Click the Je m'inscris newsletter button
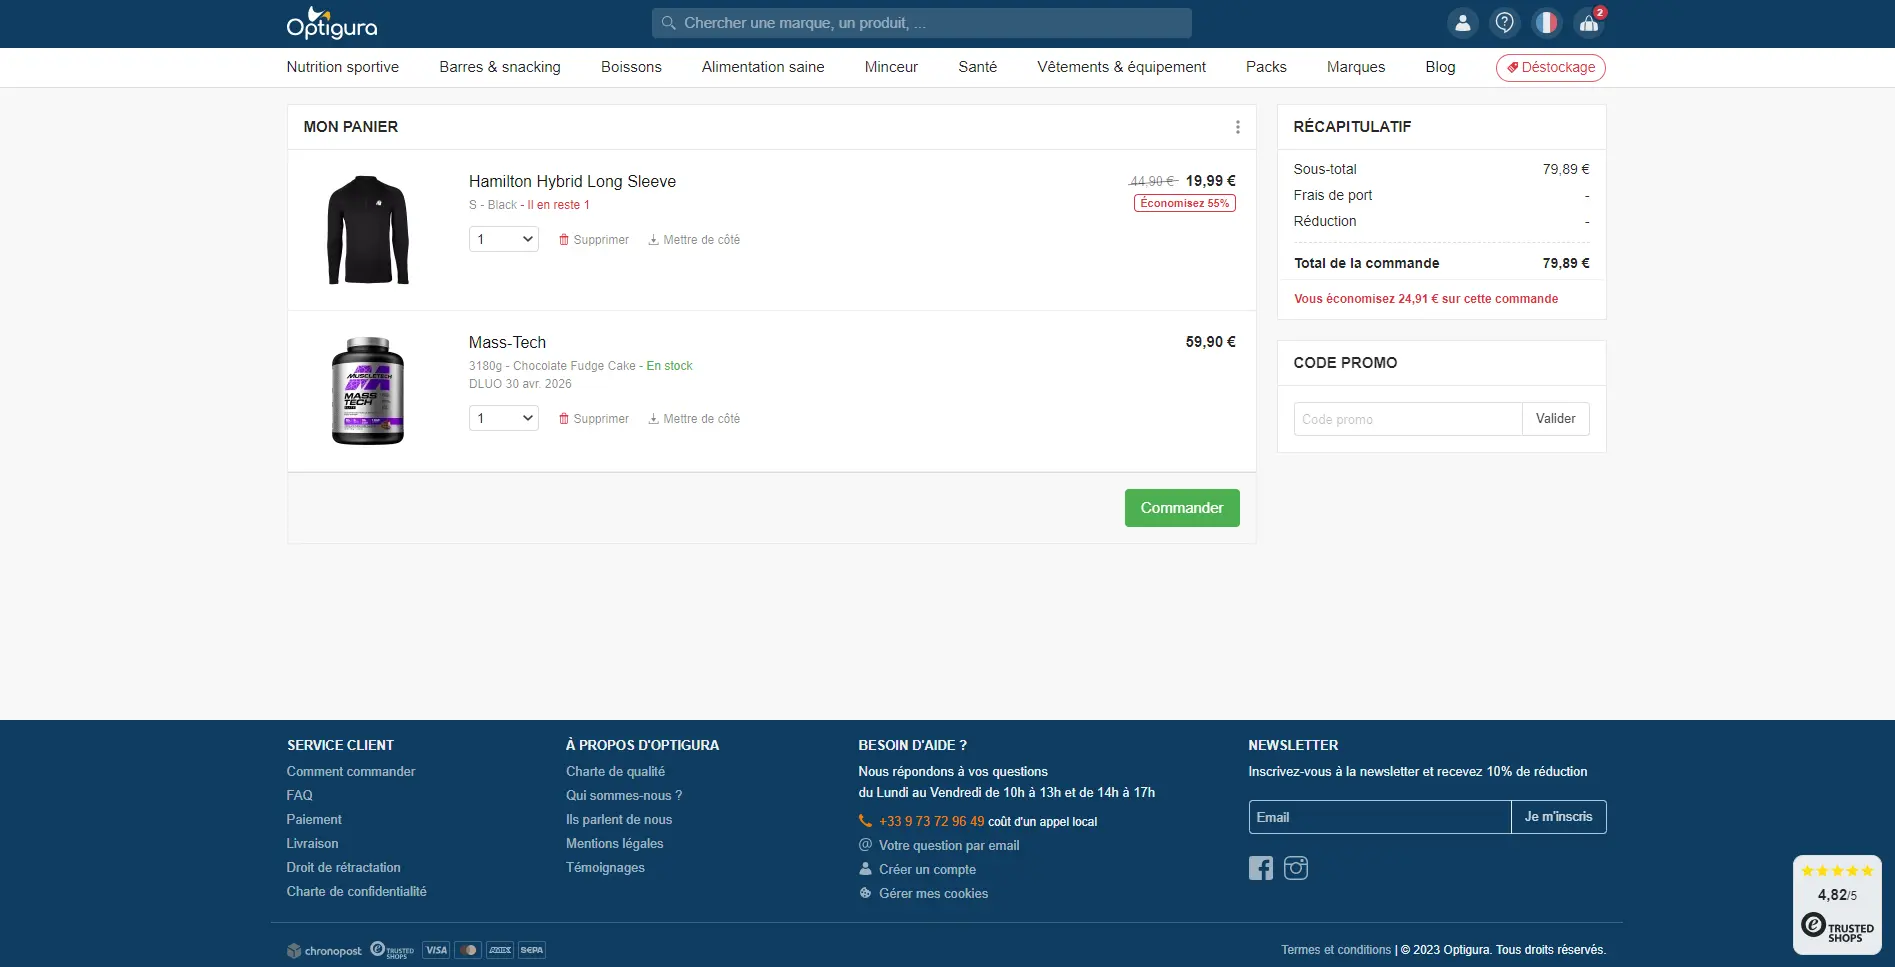The height and width of the screenshot is (967, 1895). click(x=1558, y=817)
